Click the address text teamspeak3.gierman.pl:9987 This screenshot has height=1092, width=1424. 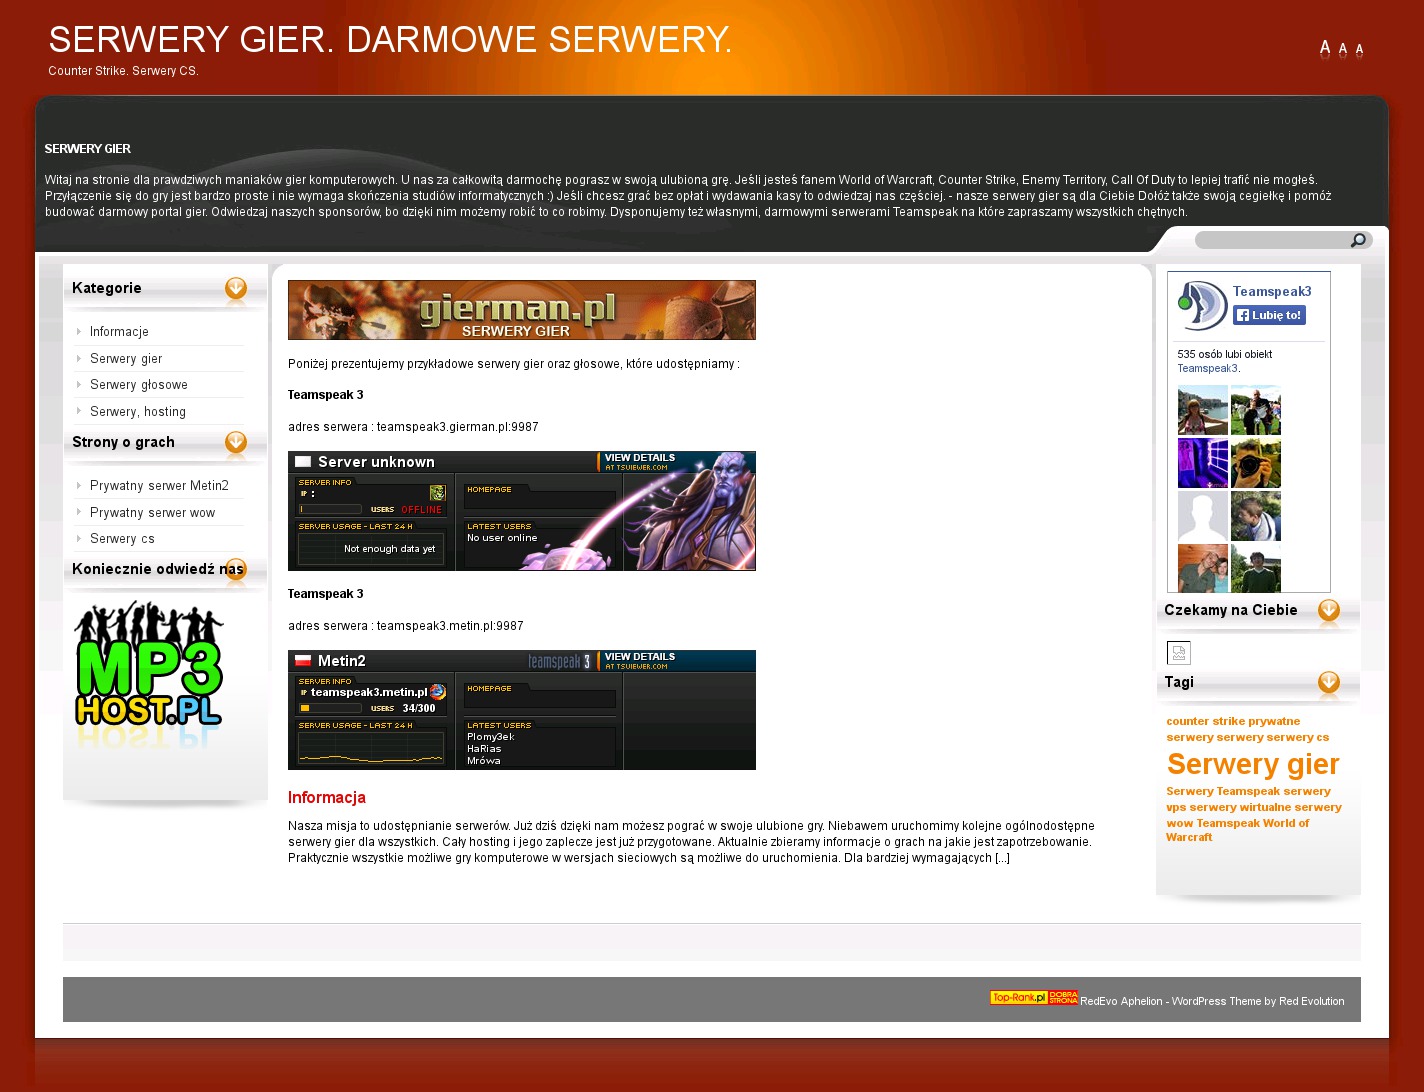point(458,427)
